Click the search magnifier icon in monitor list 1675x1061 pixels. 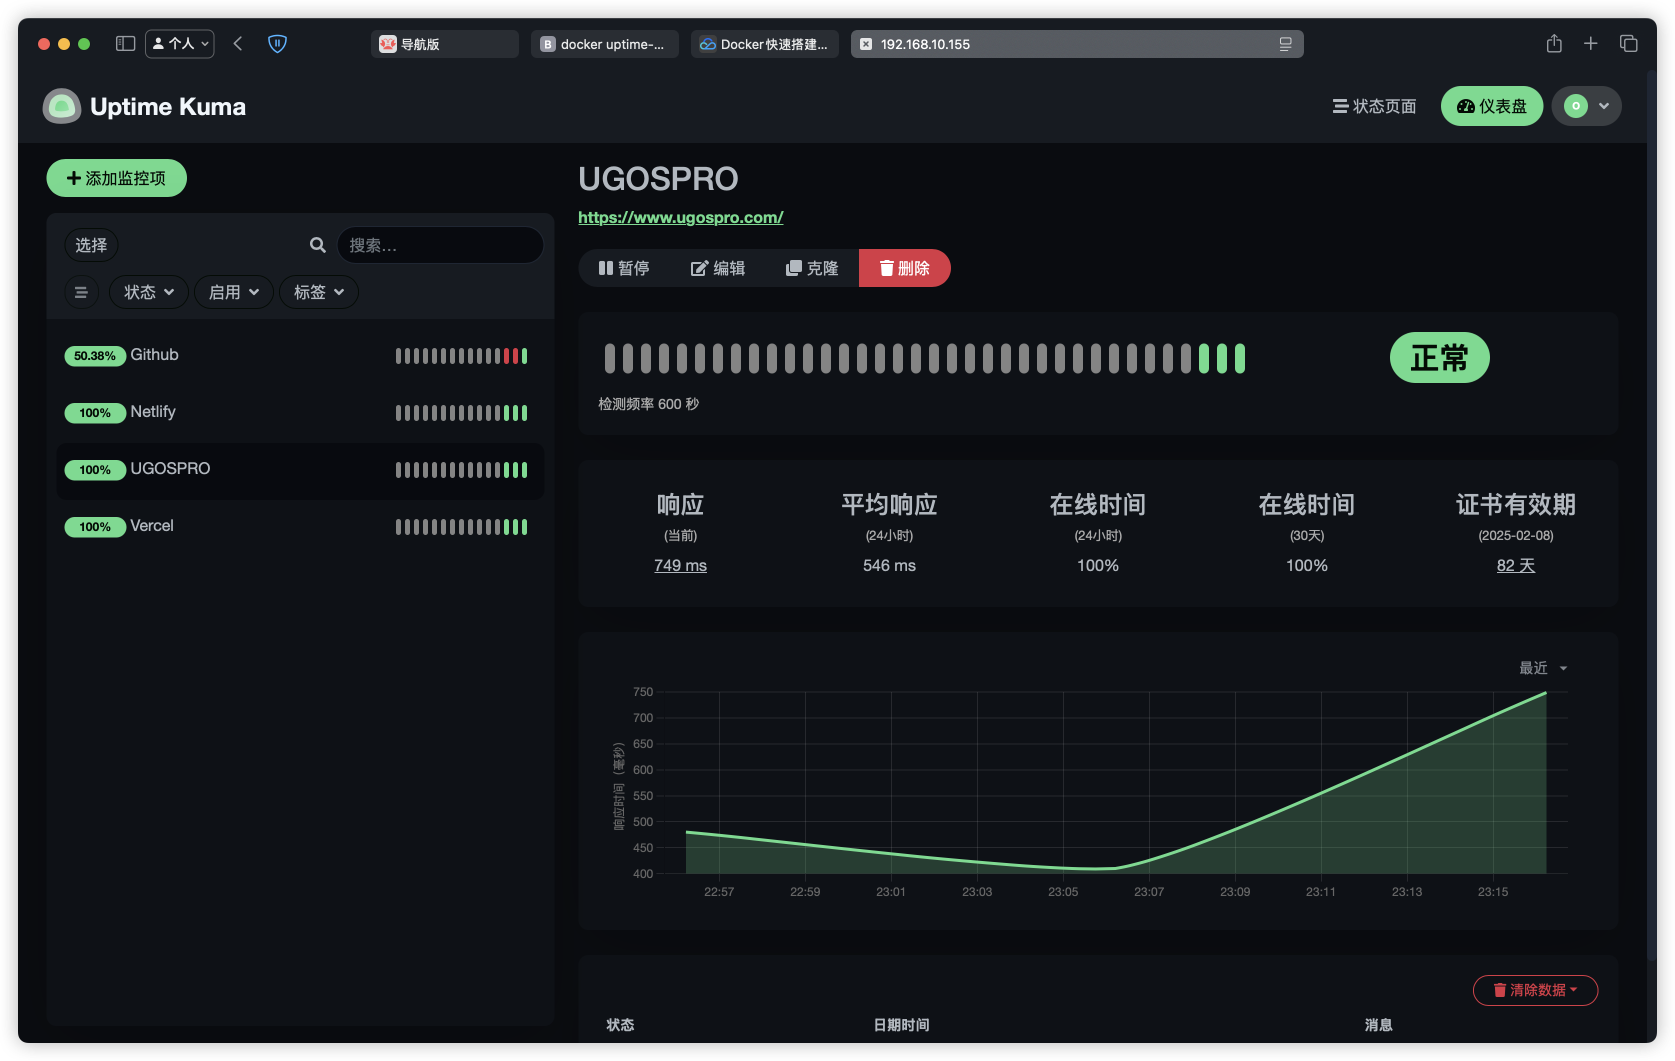[318, 245]
